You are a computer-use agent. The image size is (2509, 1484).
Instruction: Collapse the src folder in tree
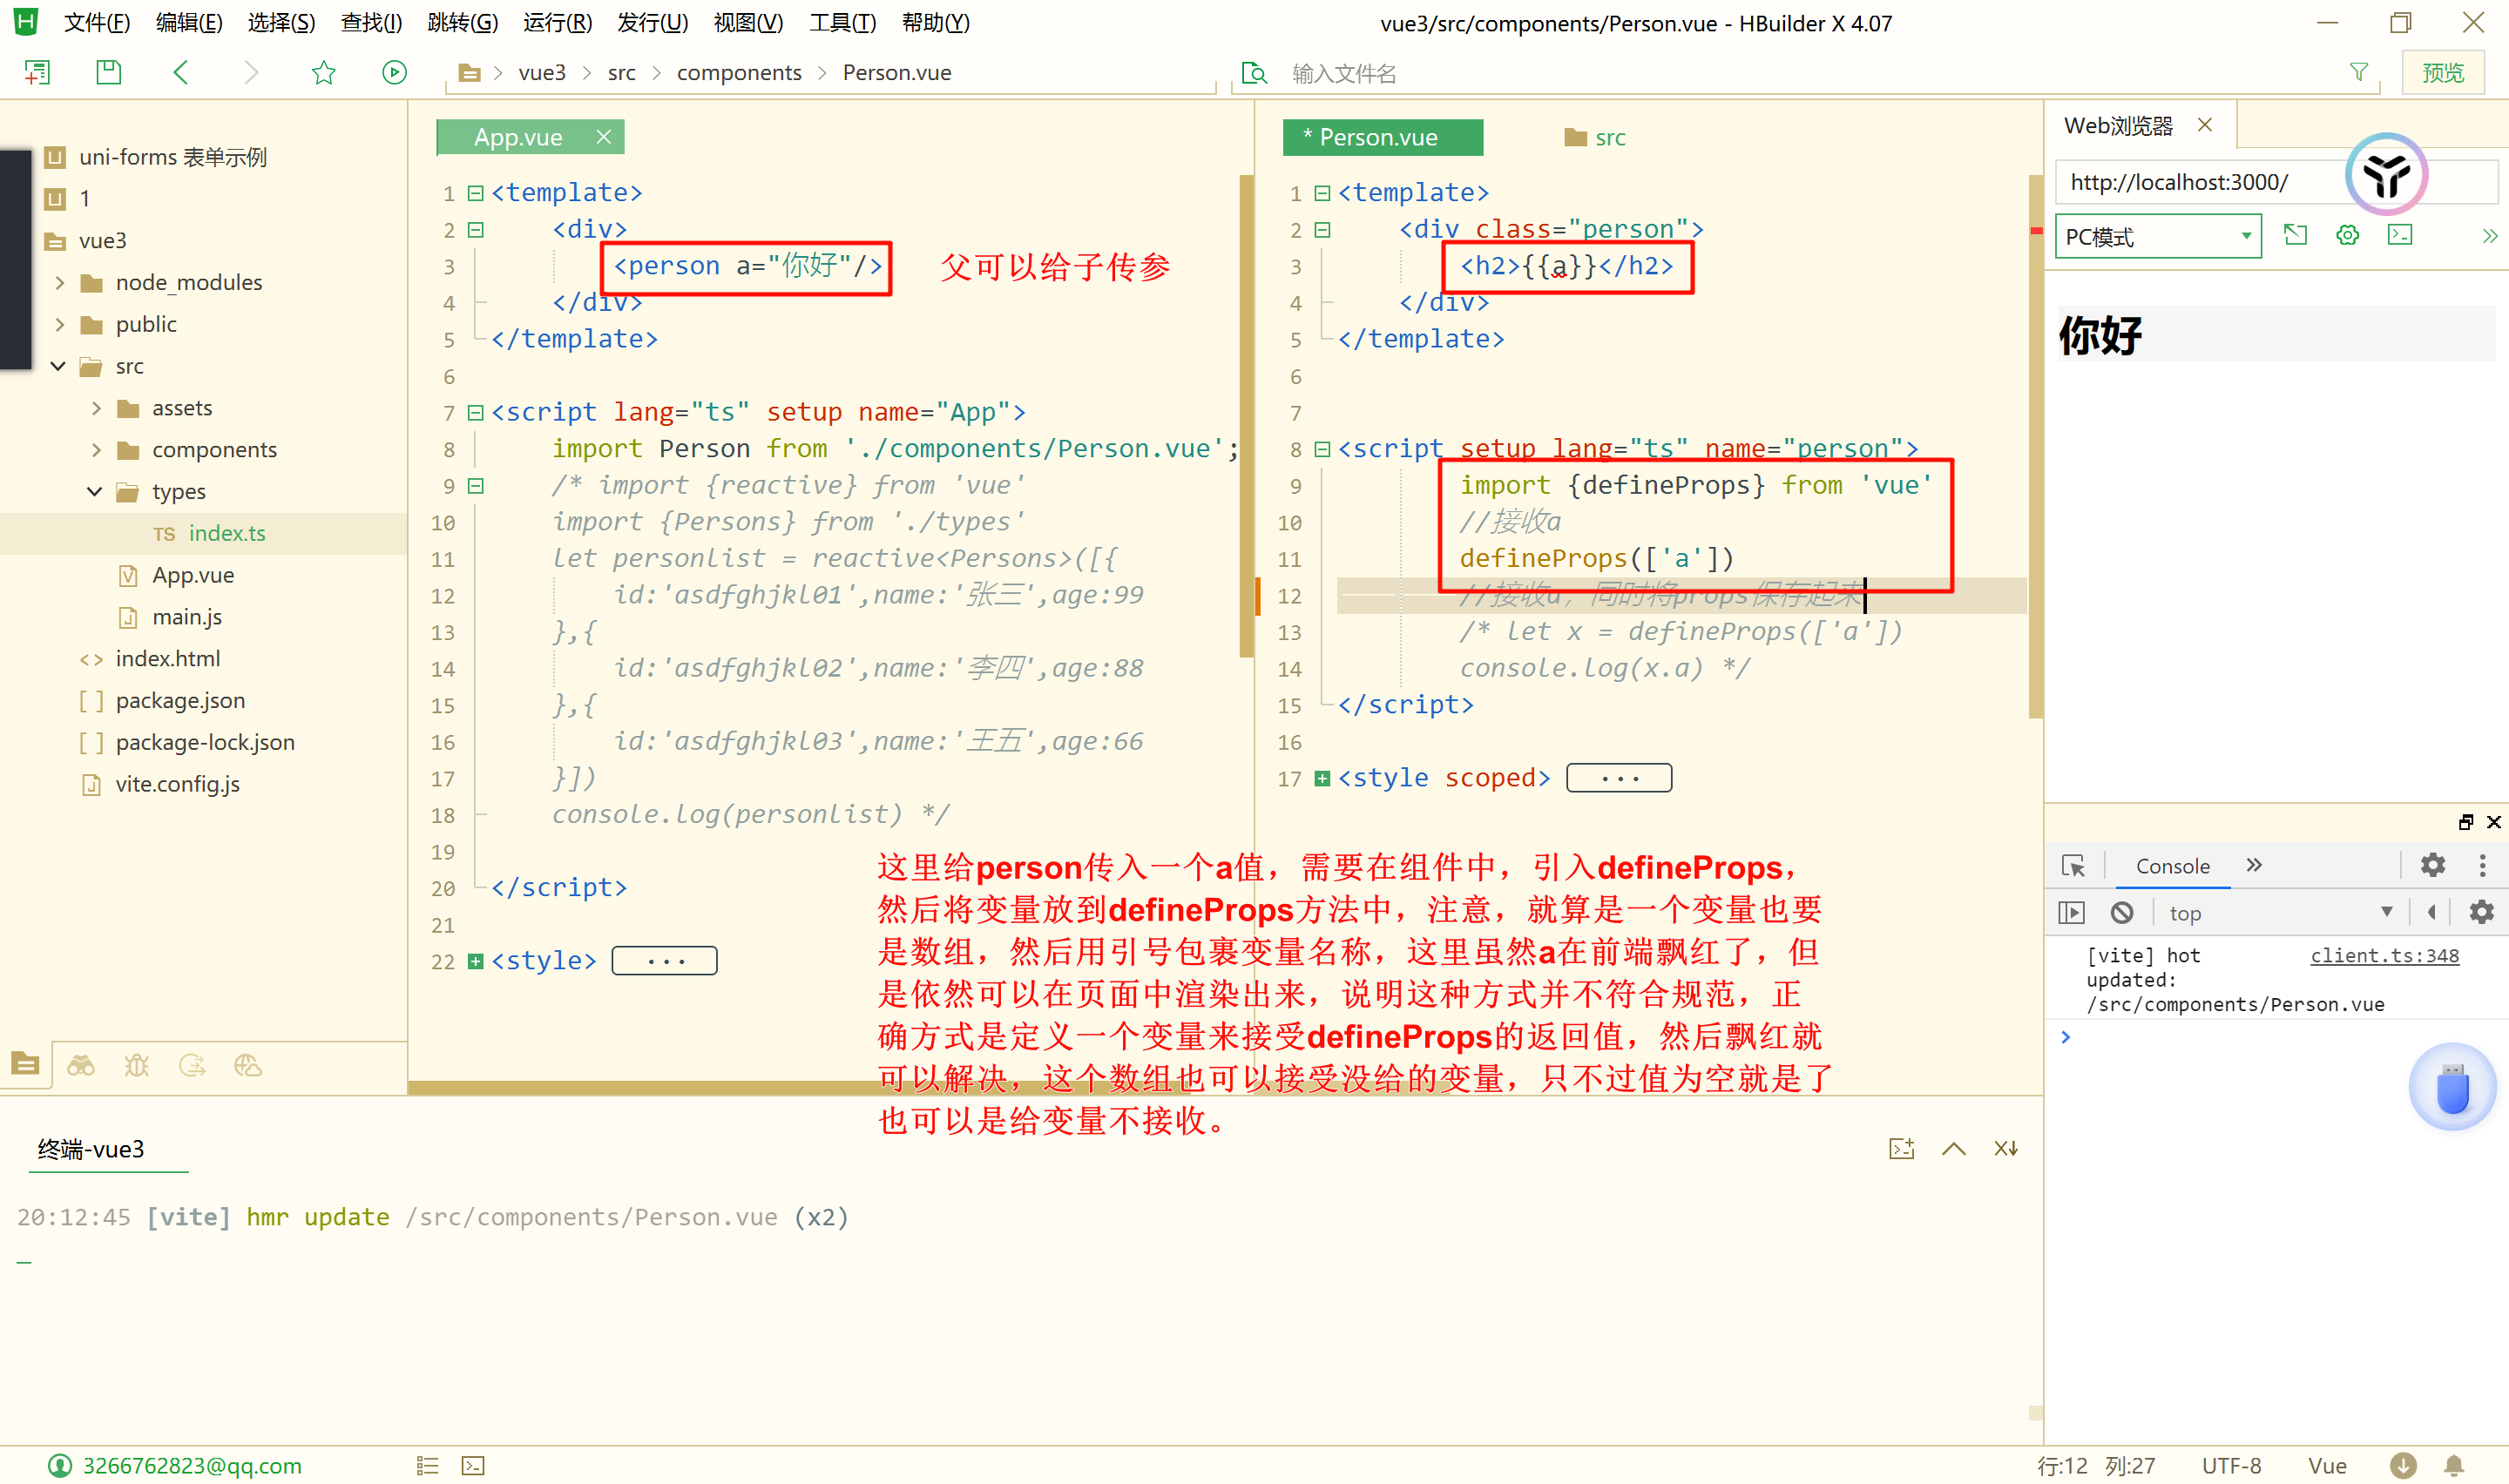point(58,366)
